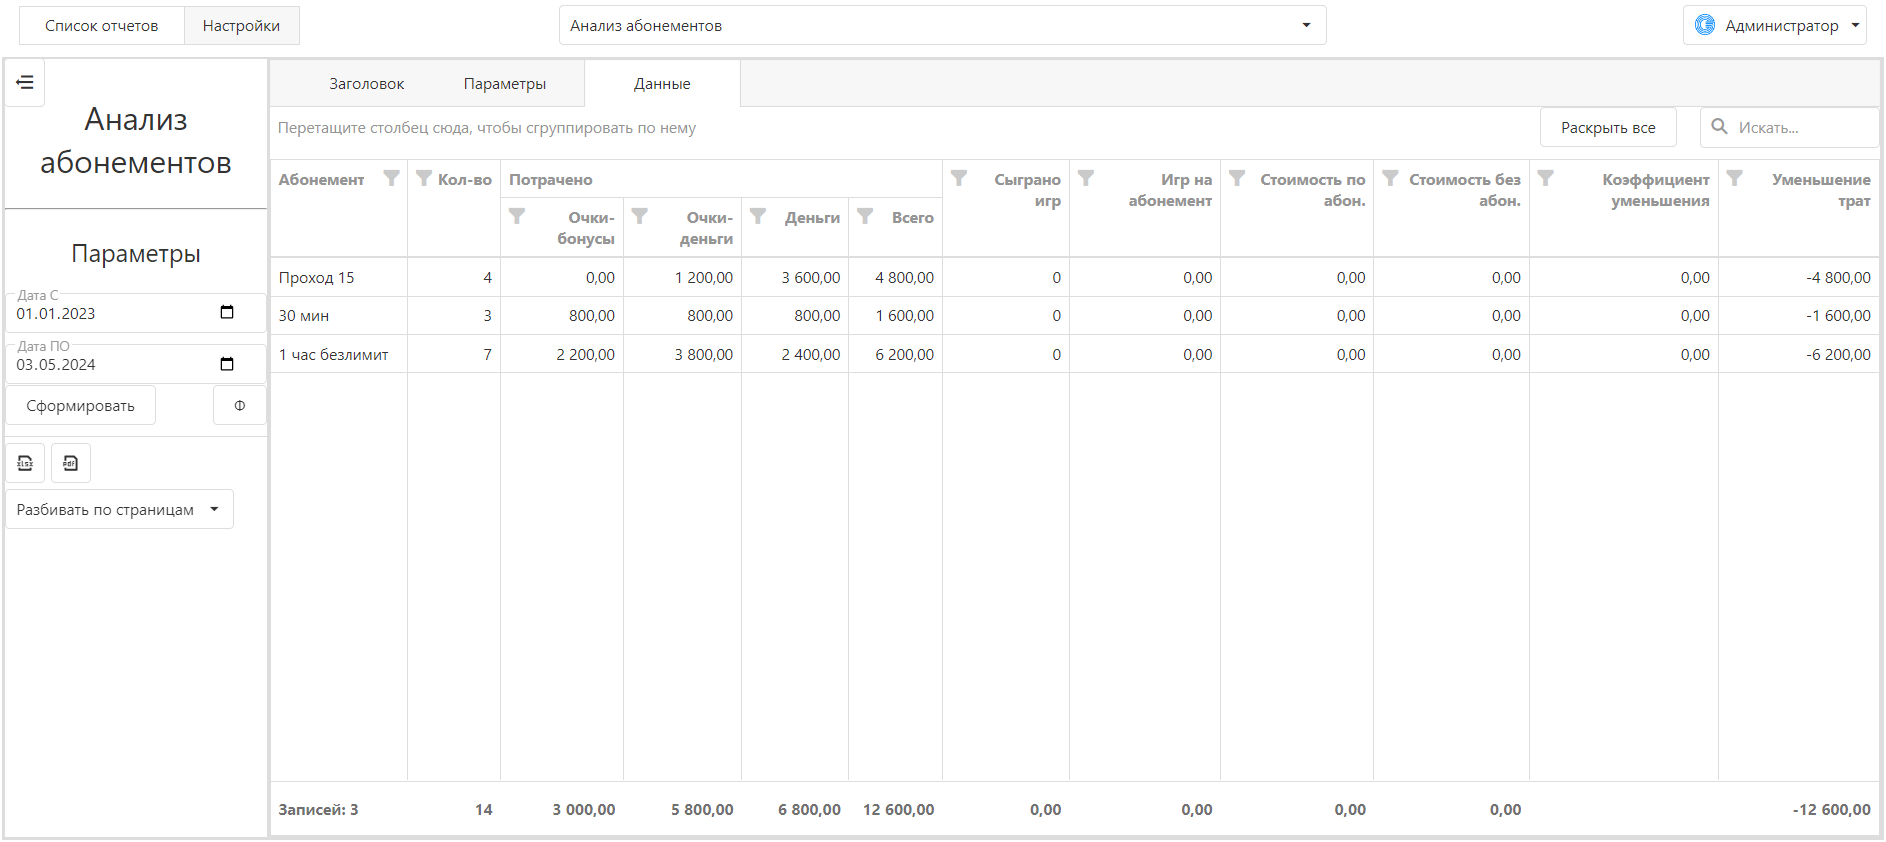Focus the Искать search field
Screen dimensions: 1886x842
[1790, 128]
